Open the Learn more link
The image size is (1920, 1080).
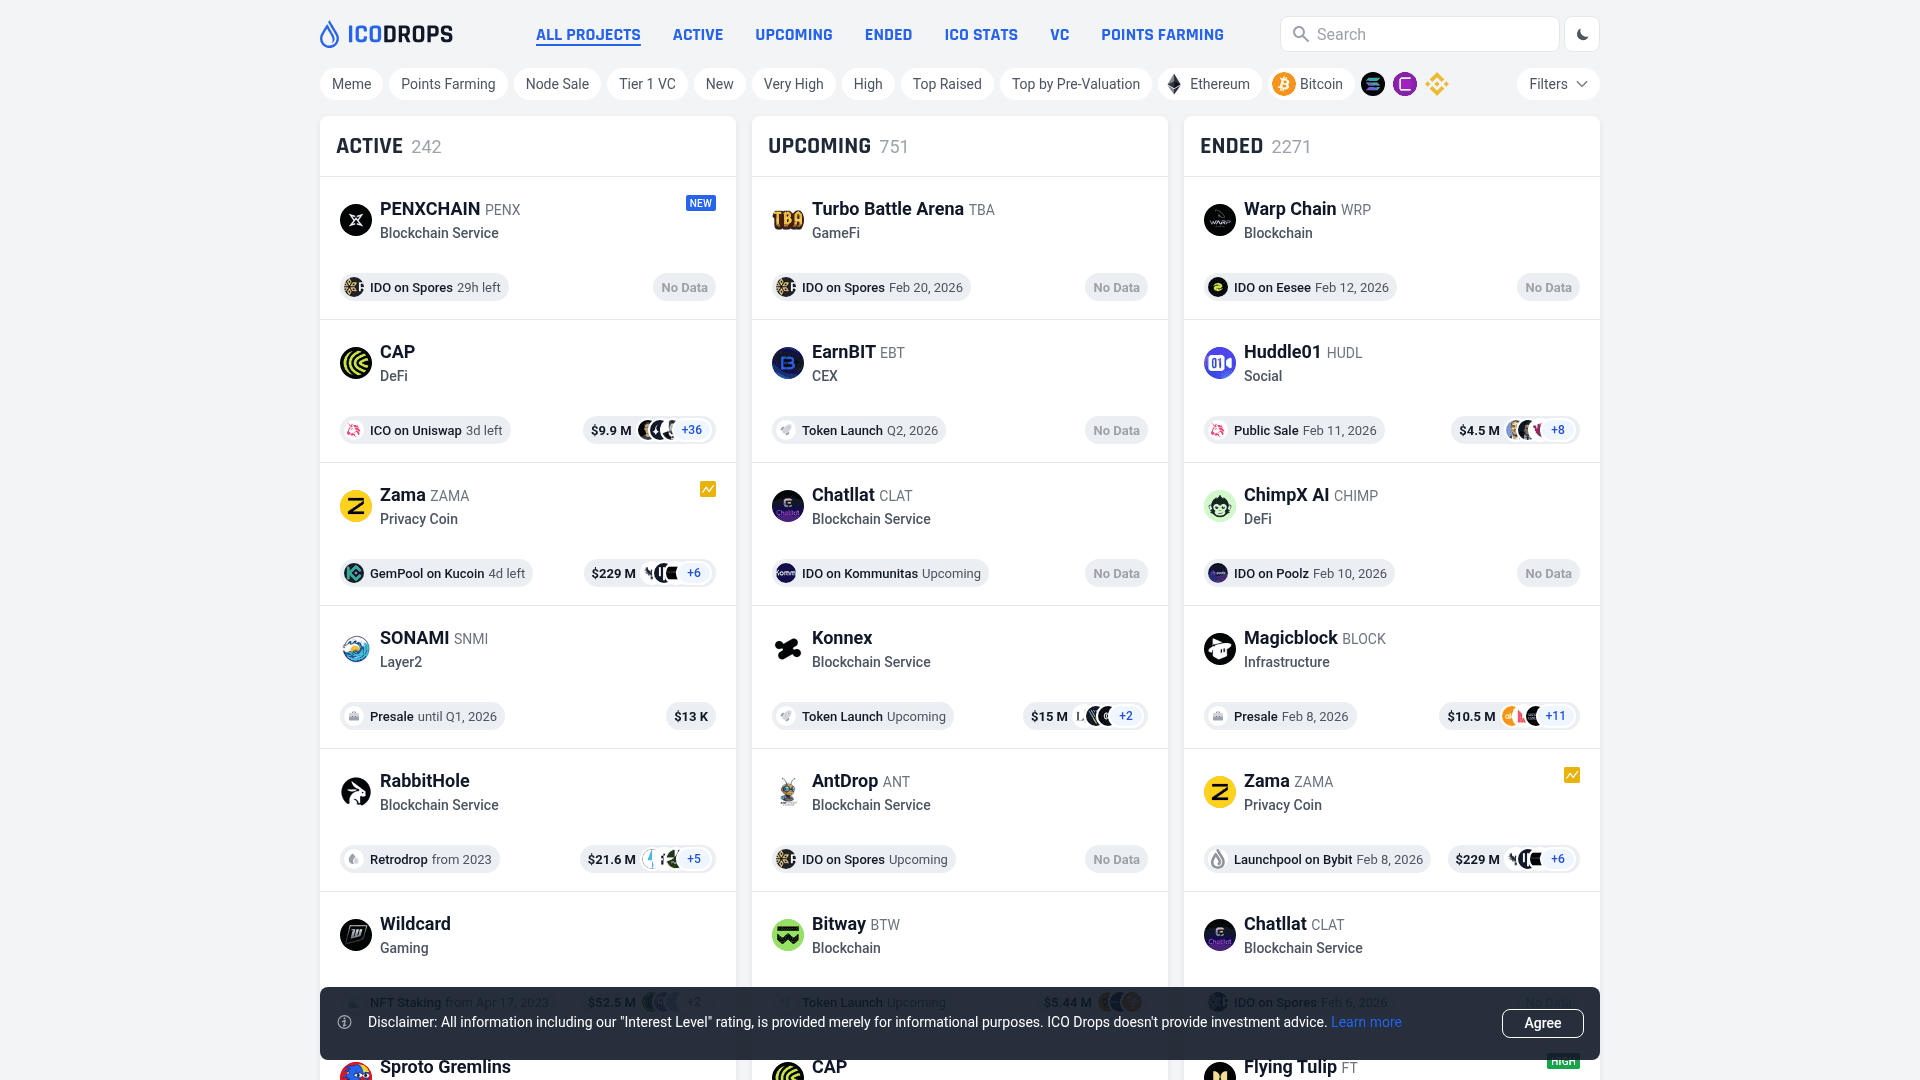pos(1365,1022)
